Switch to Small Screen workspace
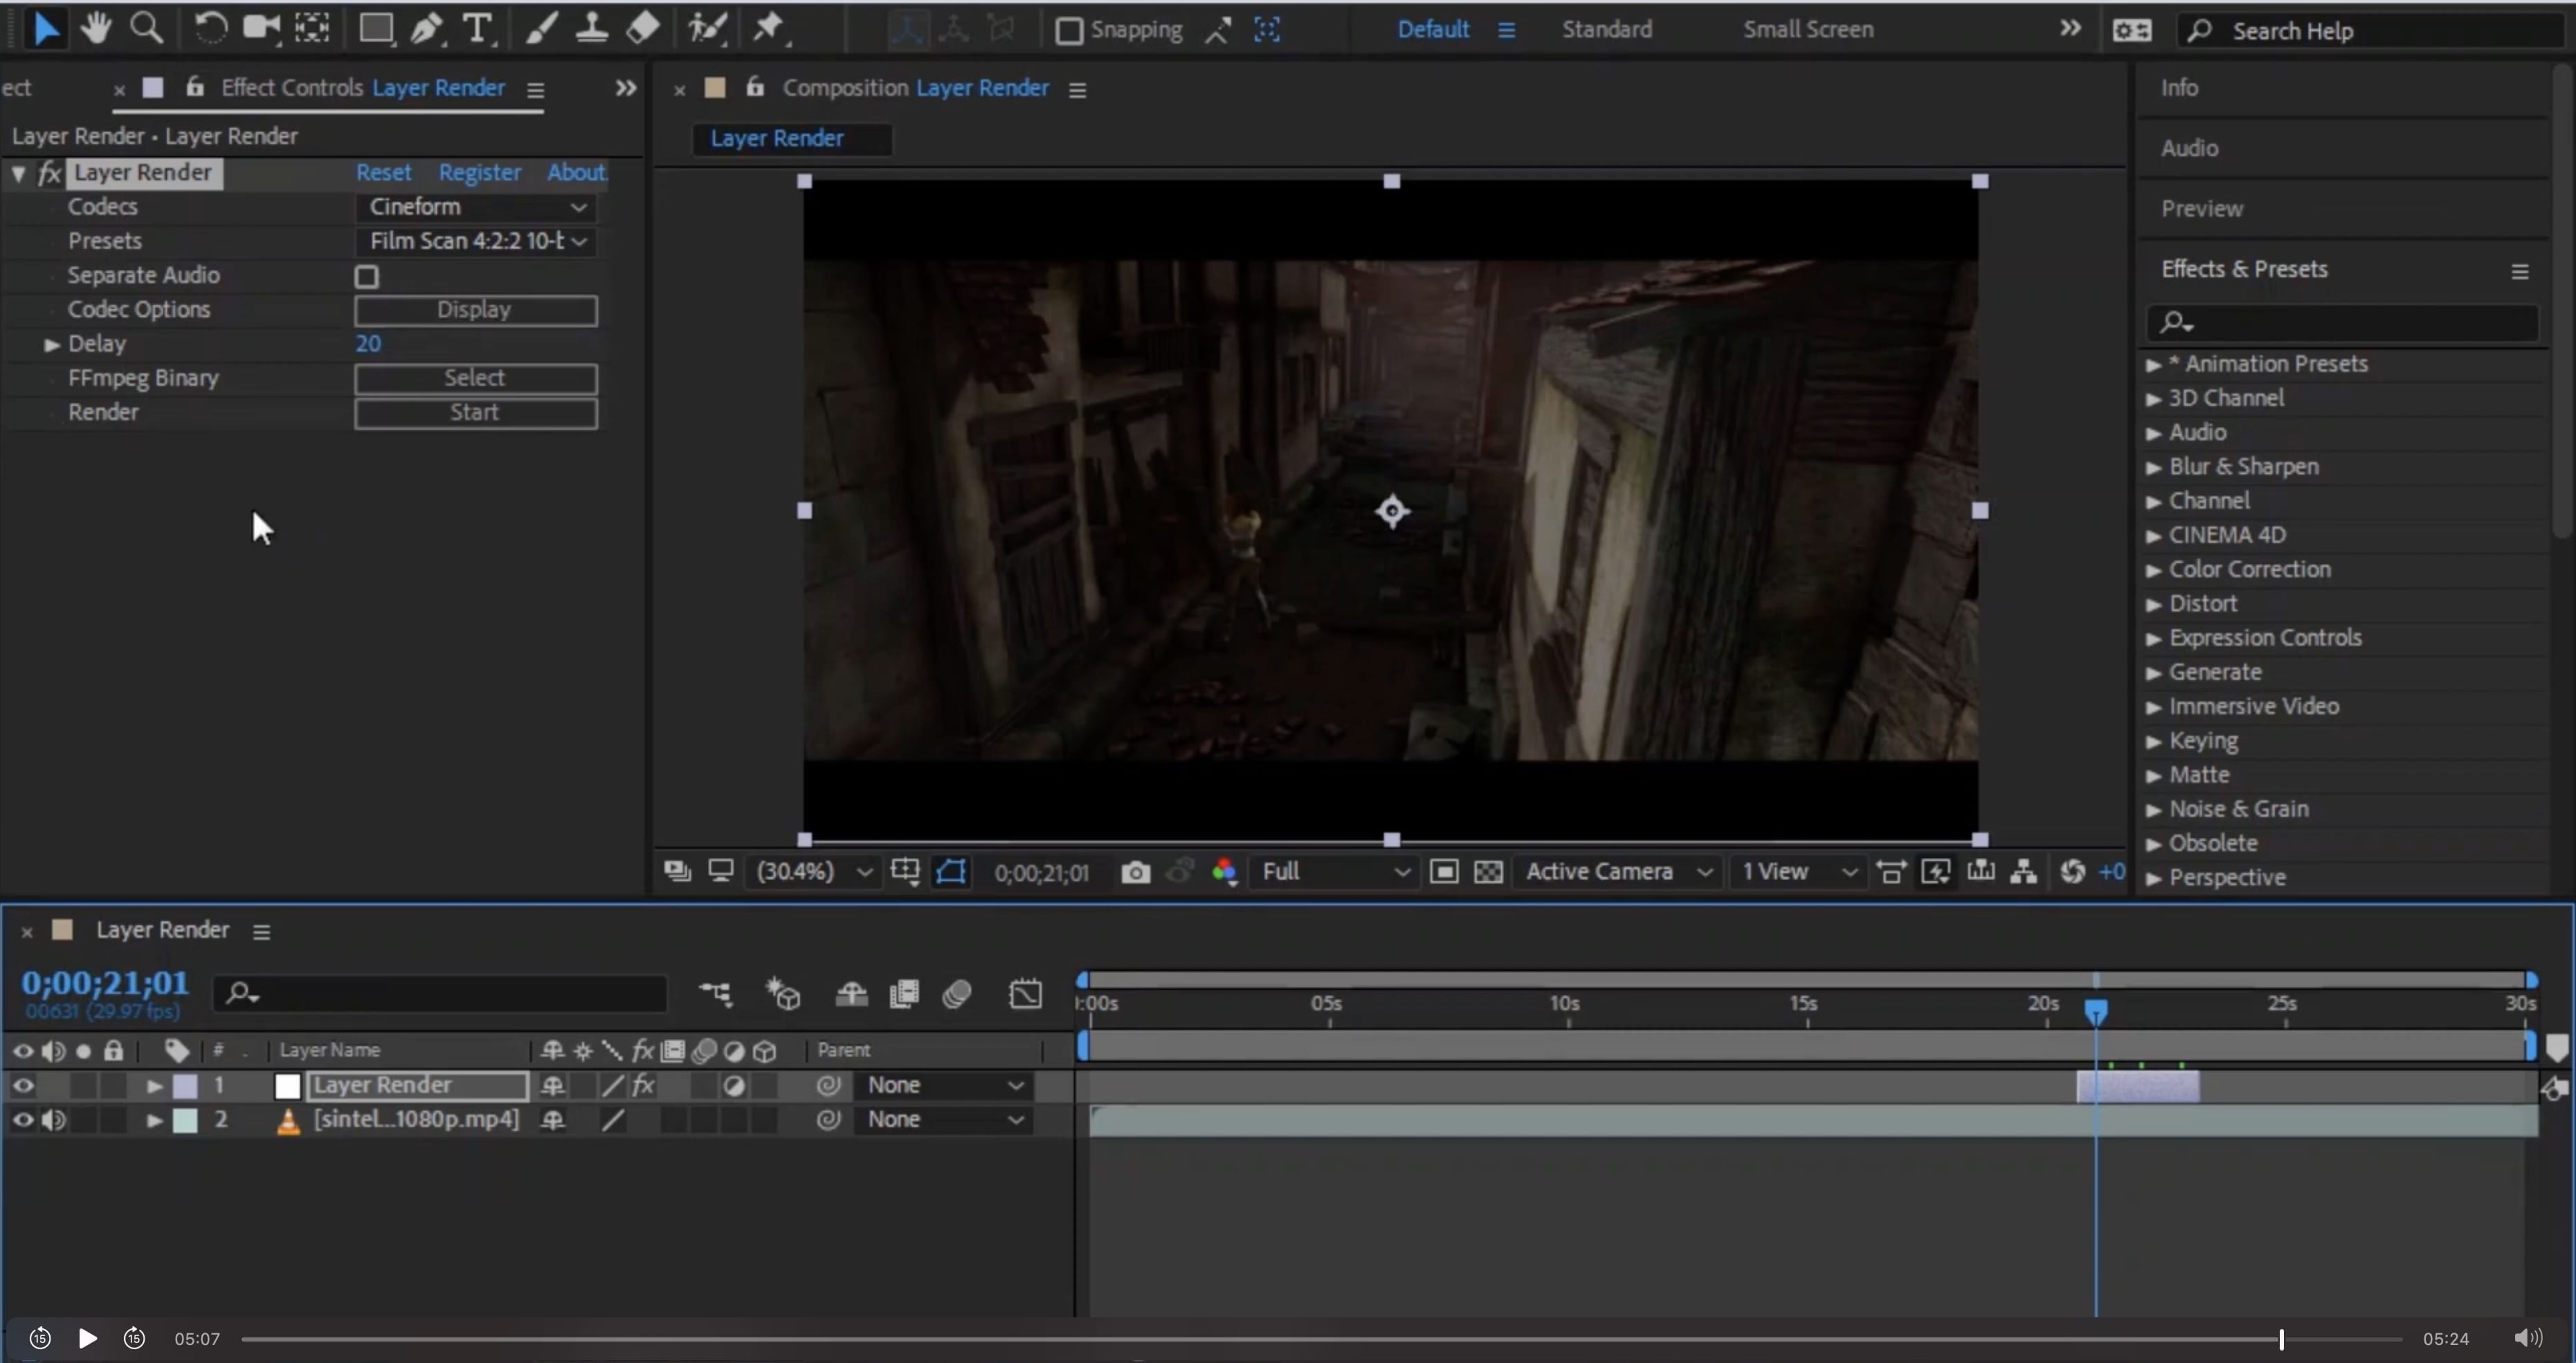Screen dimensions: 2576x1363 click(x=1808, y=29)
